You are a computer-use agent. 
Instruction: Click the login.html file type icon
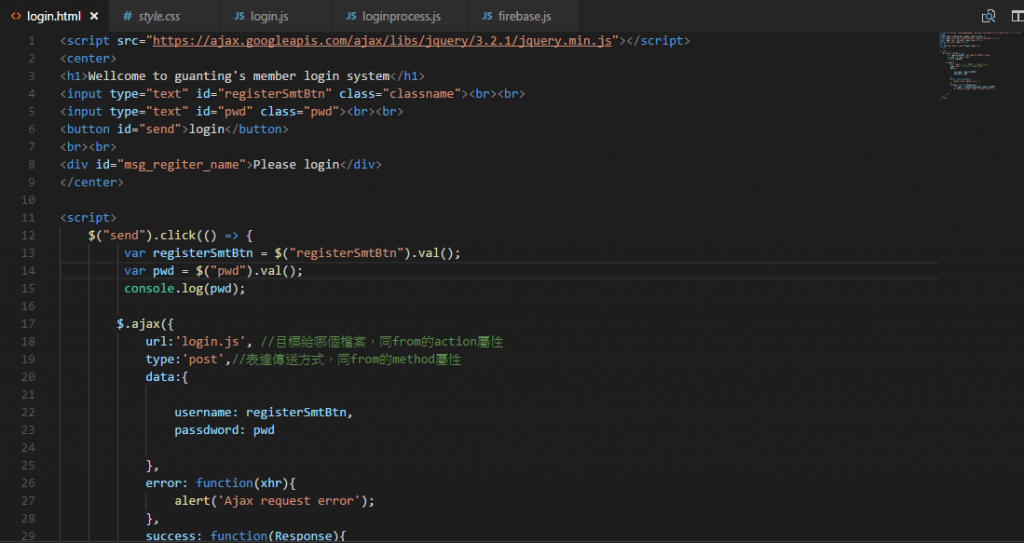pyautogui.click(x=16, y=16)
